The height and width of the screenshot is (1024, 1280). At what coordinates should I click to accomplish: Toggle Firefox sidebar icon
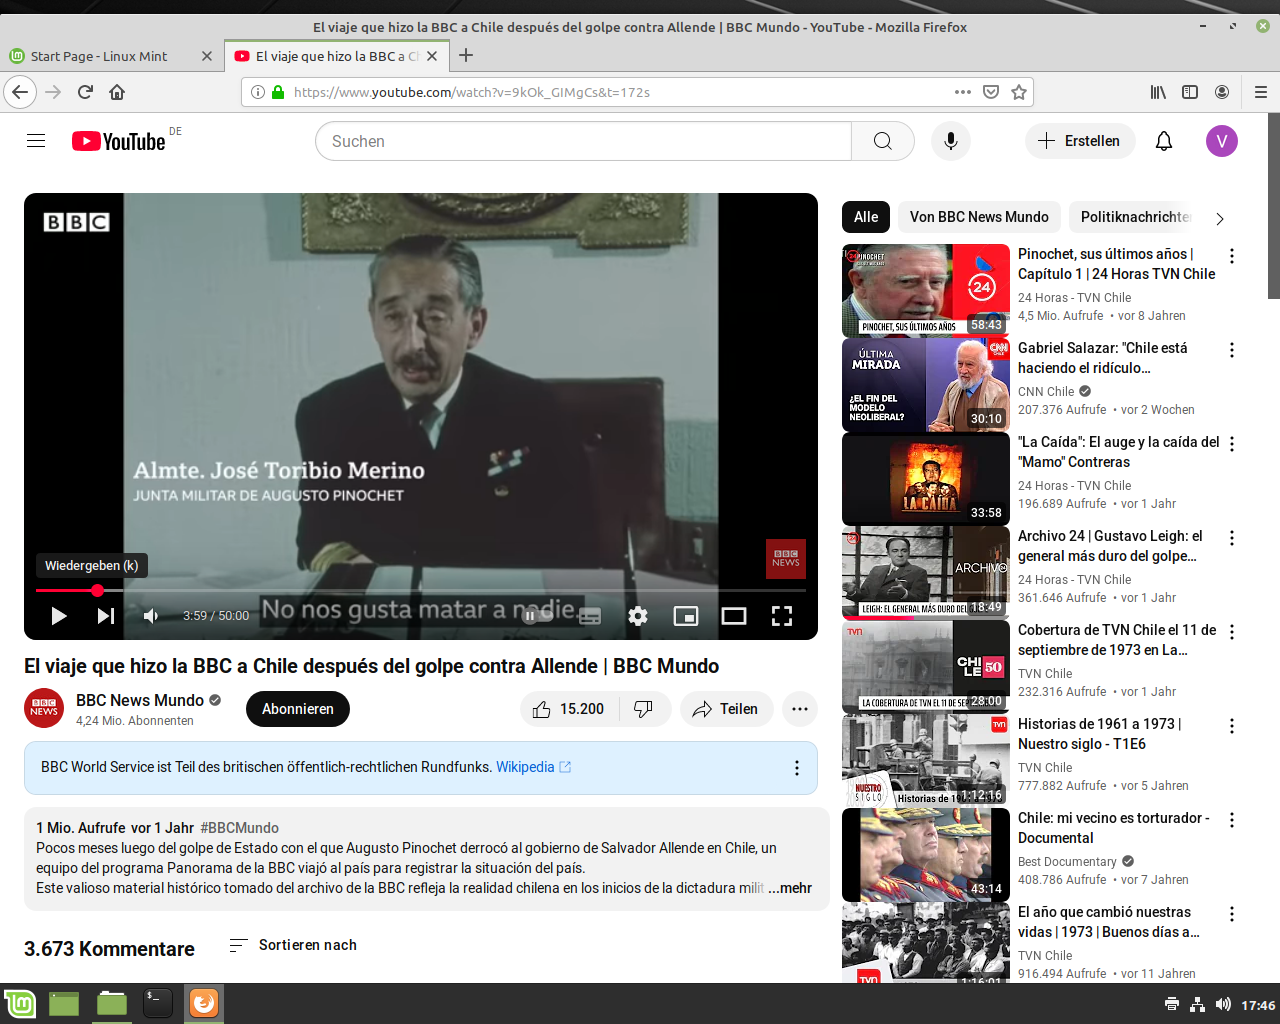pos(1190,92)
